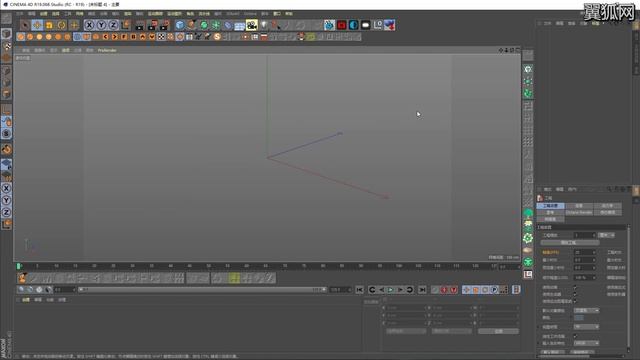Click the orange S icon in second toolbar row

click(x=217, y=37)
